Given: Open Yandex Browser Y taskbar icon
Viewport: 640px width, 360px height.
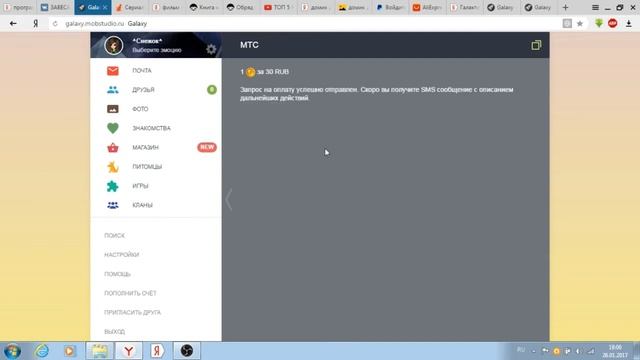Looking at the screenshot, I should pos(129,351).
